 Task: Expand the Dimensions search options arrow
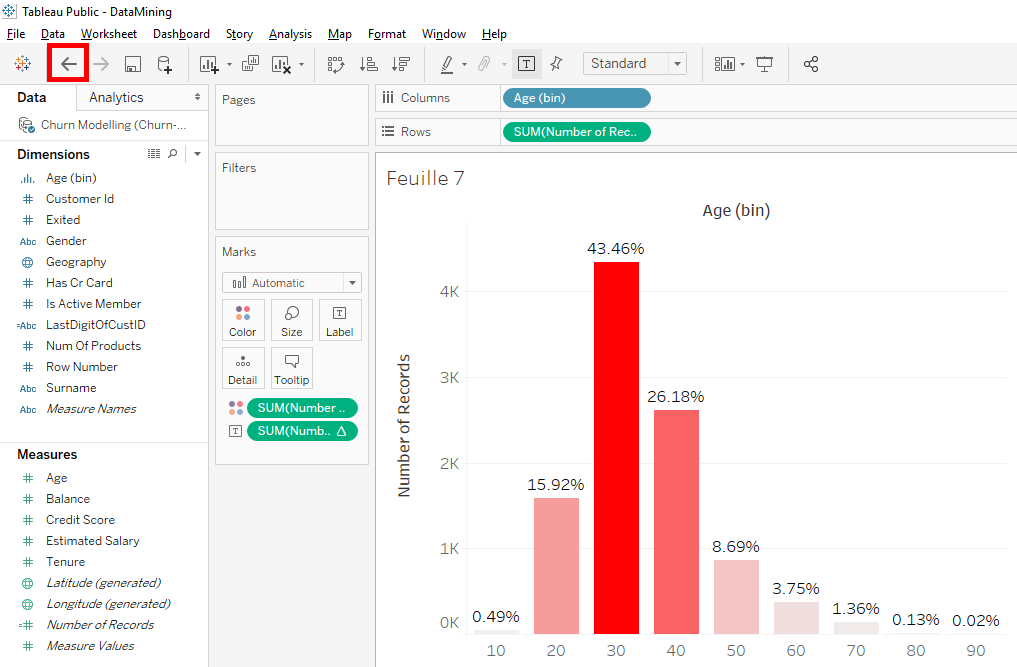196,154
